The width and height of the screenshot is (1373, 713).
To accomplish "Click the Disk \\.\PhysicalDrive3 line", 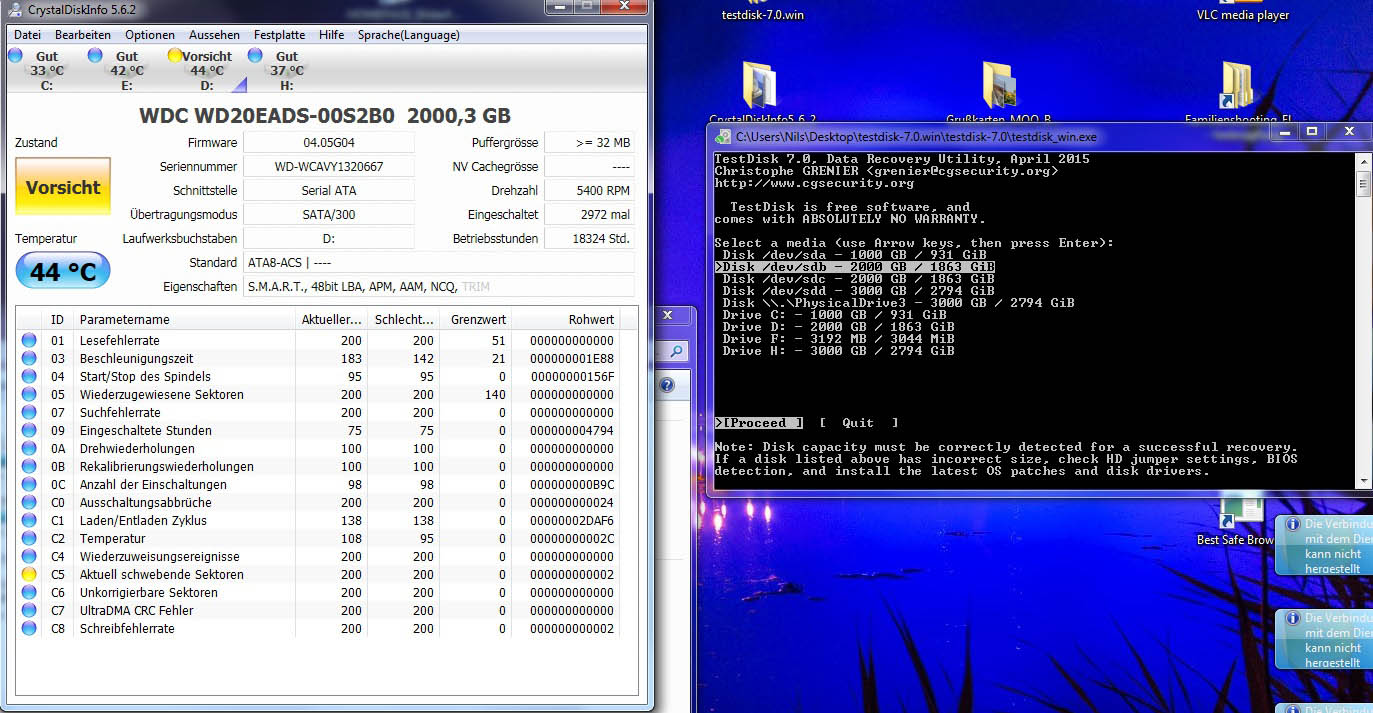I will click(898, 303).
